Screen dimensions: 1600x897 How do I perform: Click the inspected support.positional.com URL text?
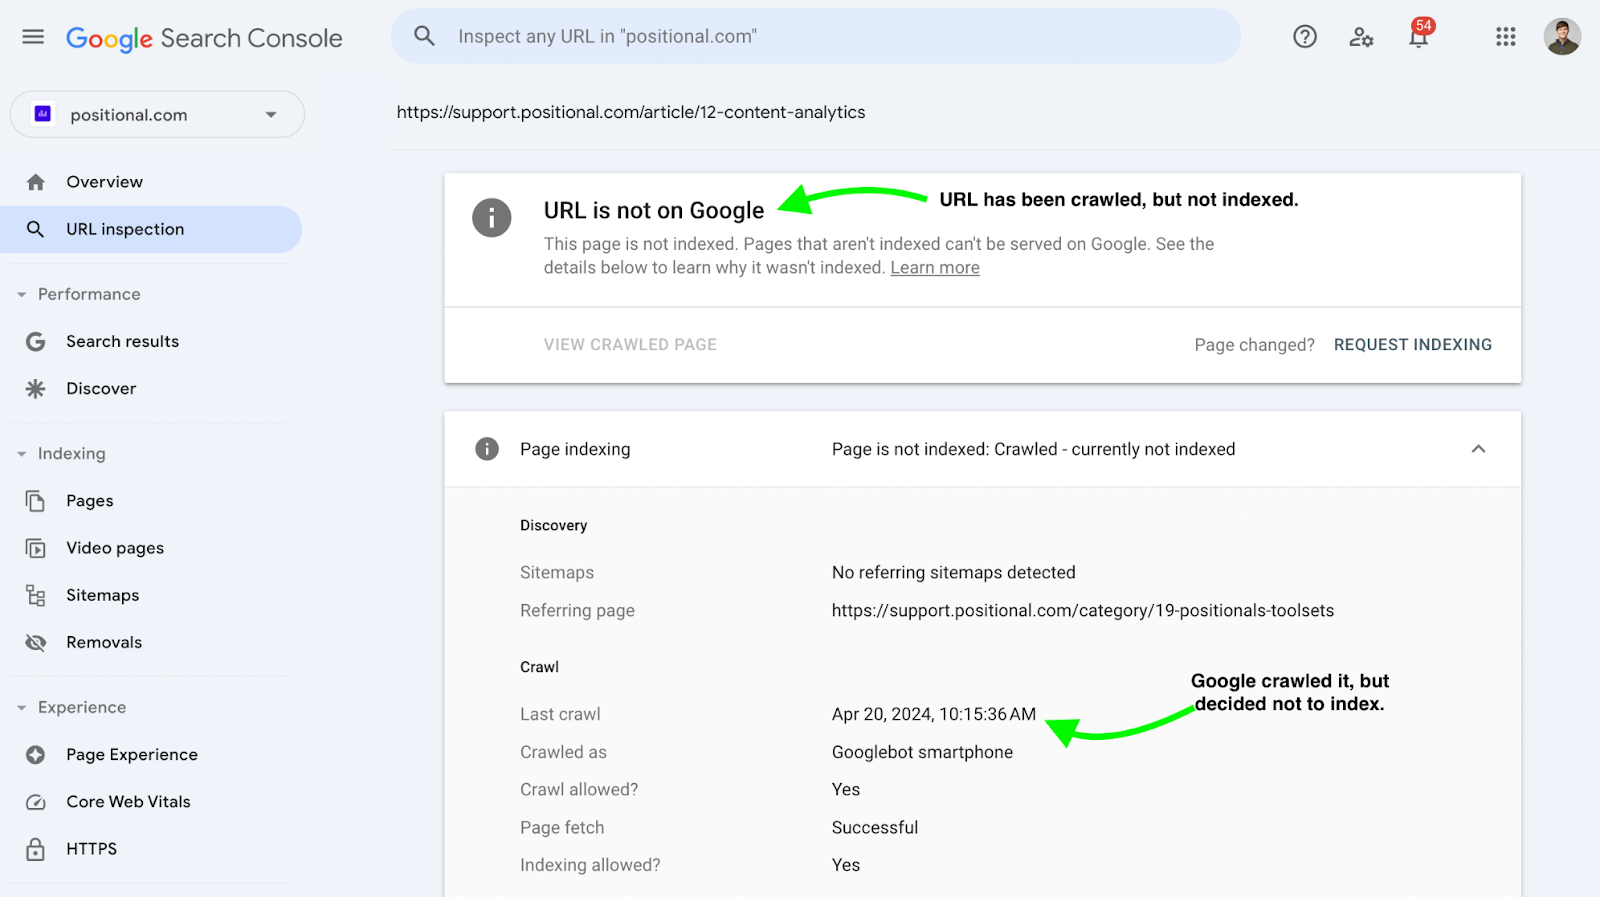tap(631, 113)
